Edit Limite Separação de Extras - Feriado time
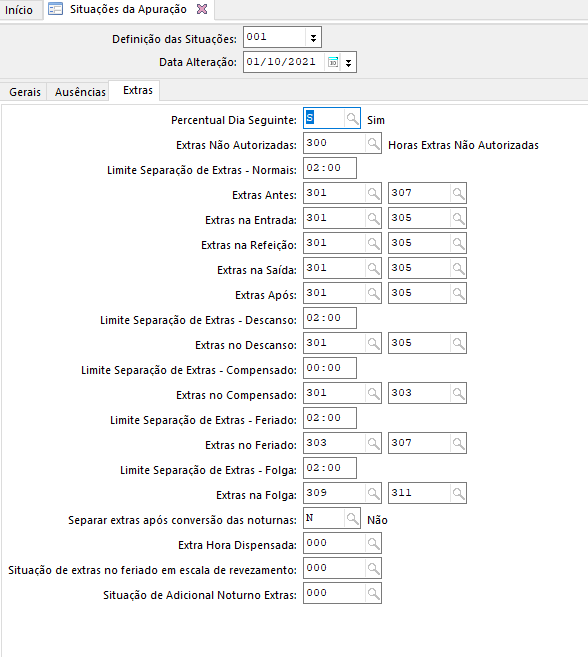Viewport: 588px width, 657px height. [330, 418]
